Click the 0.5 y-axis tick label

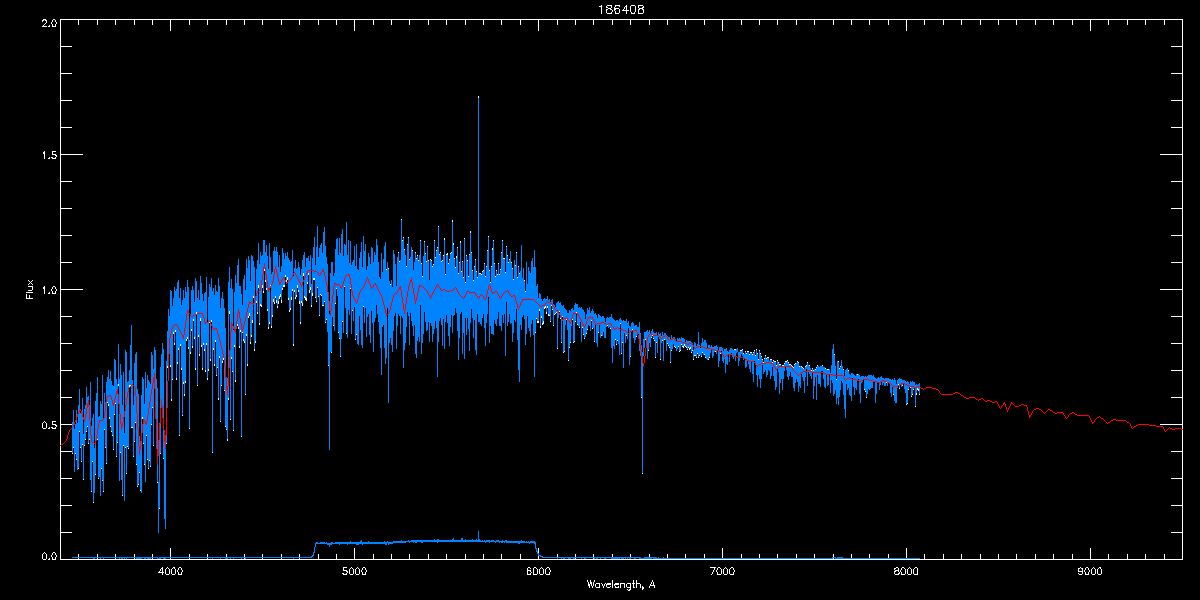(x=48, y=424)
